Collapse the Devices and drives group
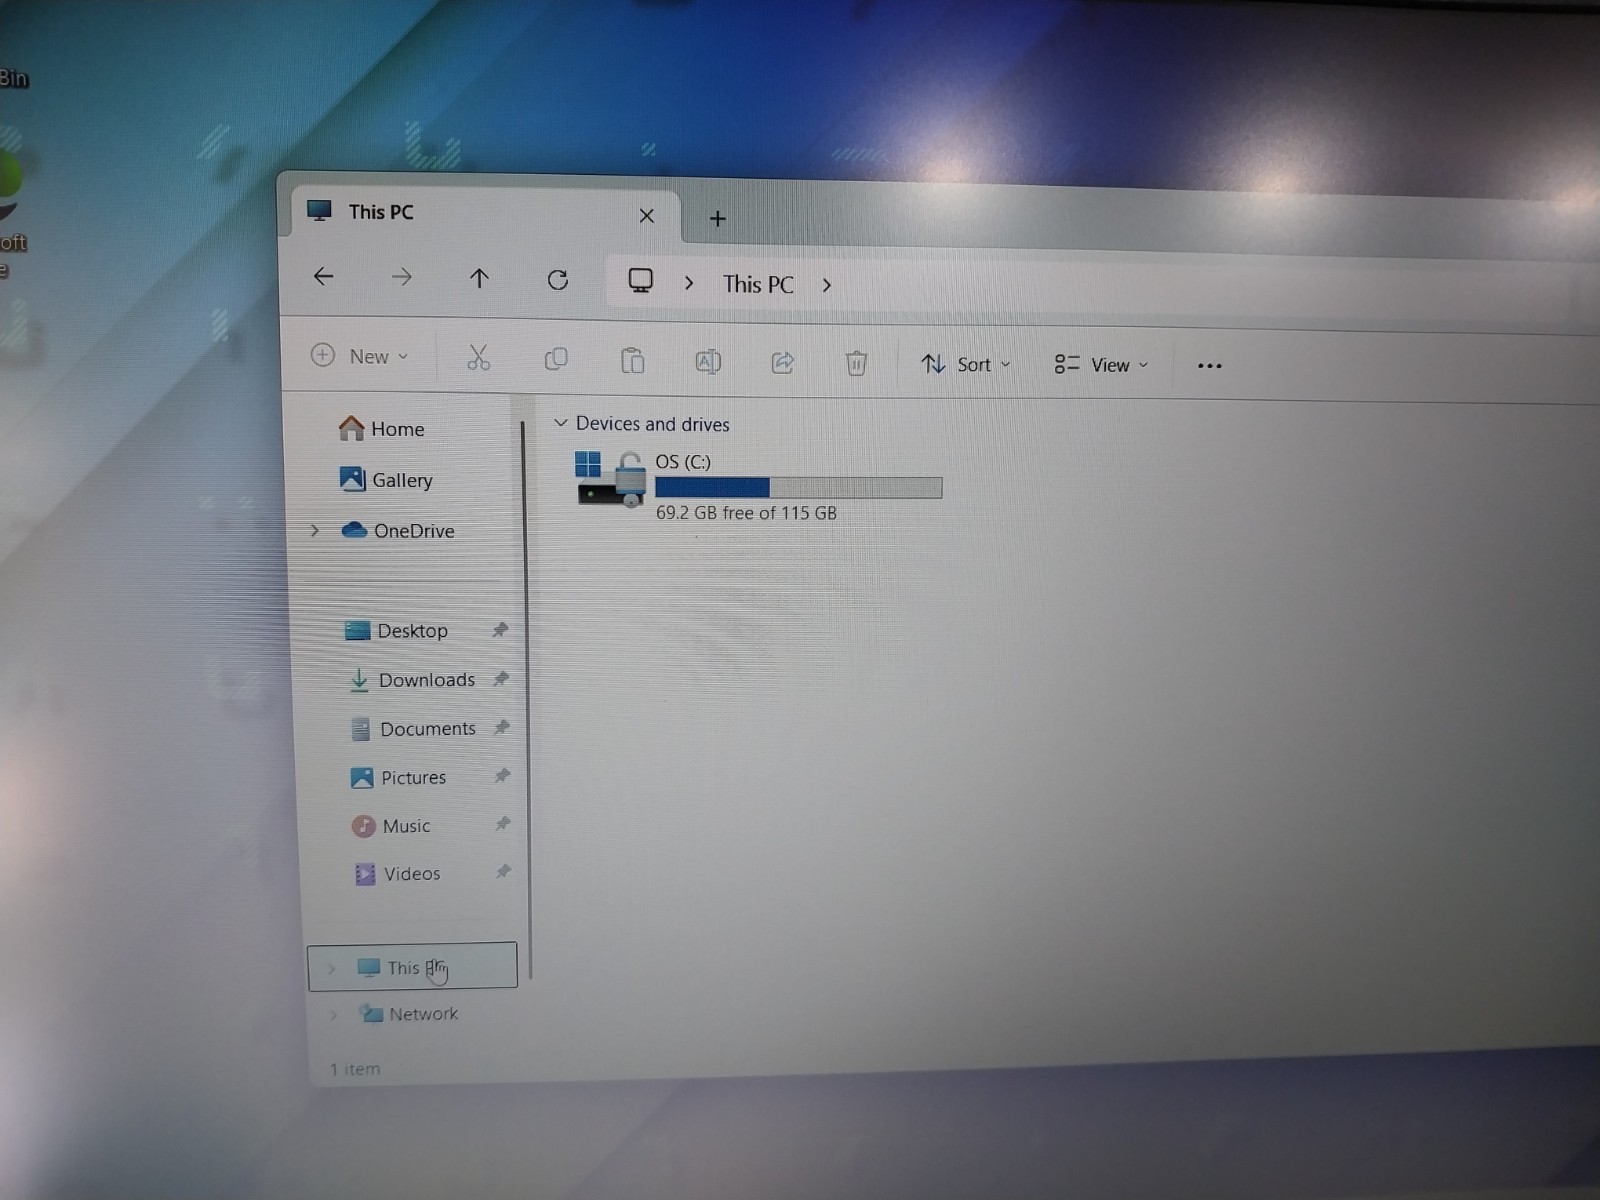1600x1200 pixels. tap(560, 423)
